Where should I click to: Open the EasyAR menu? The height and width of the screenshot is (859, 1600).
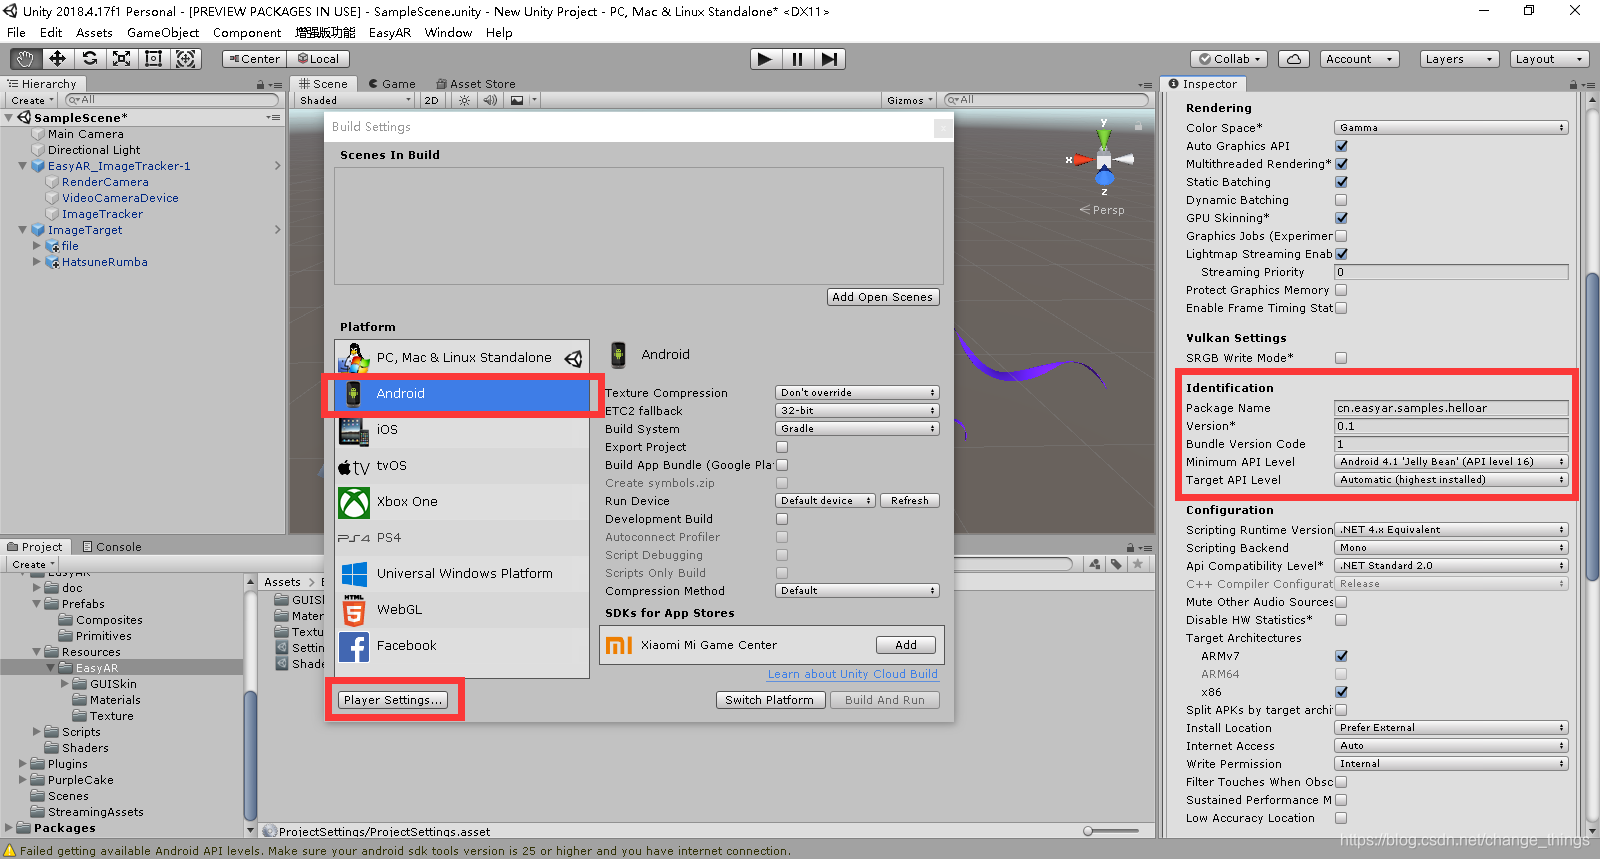point(390,33)
